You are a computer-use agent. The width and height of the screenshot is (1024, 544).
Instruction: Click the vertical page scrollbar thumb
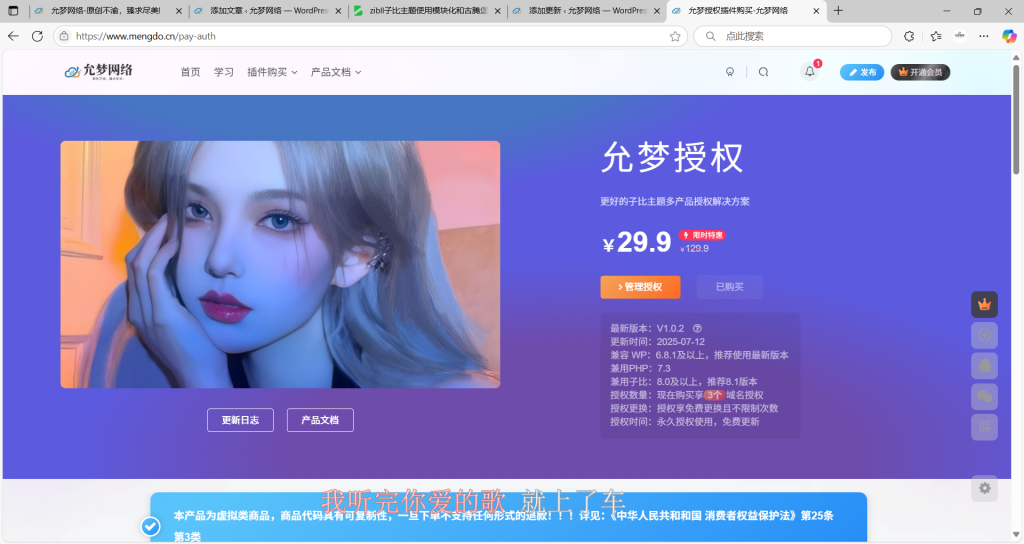tap(1016, 118)
